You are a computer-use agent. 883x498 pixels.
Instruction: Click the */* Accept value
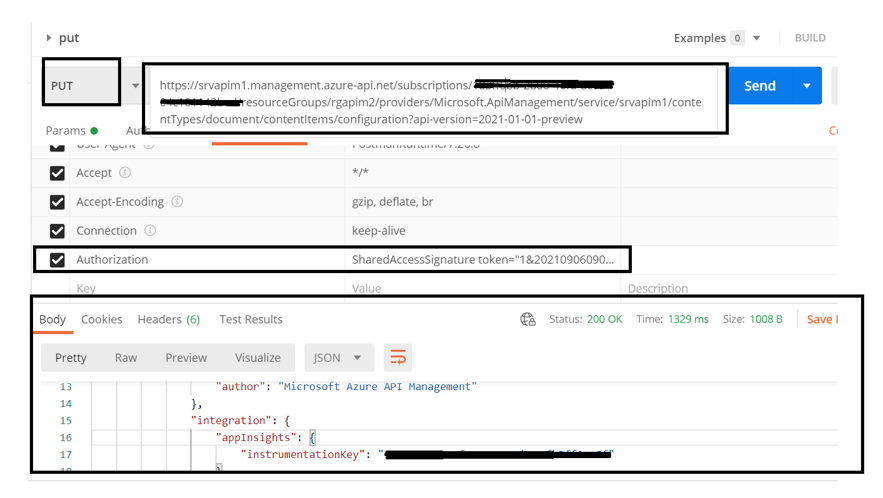[x=360, y=172]
